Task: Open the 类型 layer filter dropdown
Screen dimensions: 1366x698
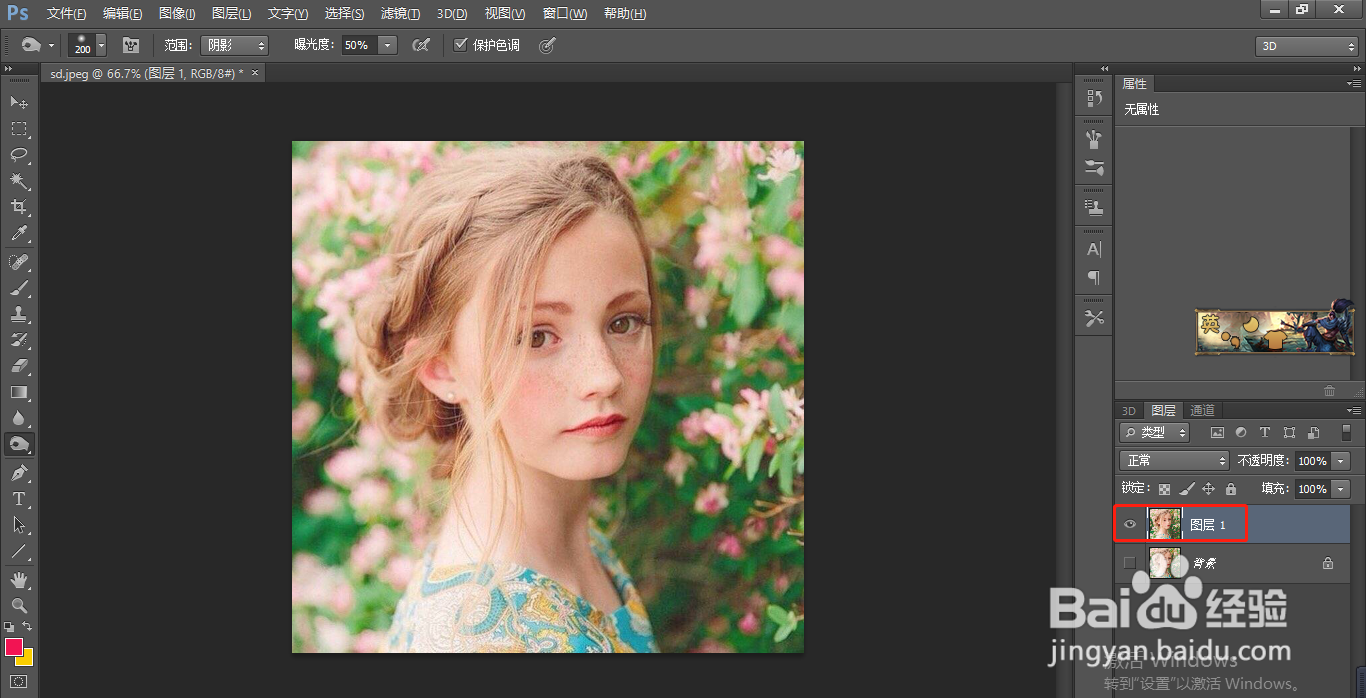Action: (1154, 433)
